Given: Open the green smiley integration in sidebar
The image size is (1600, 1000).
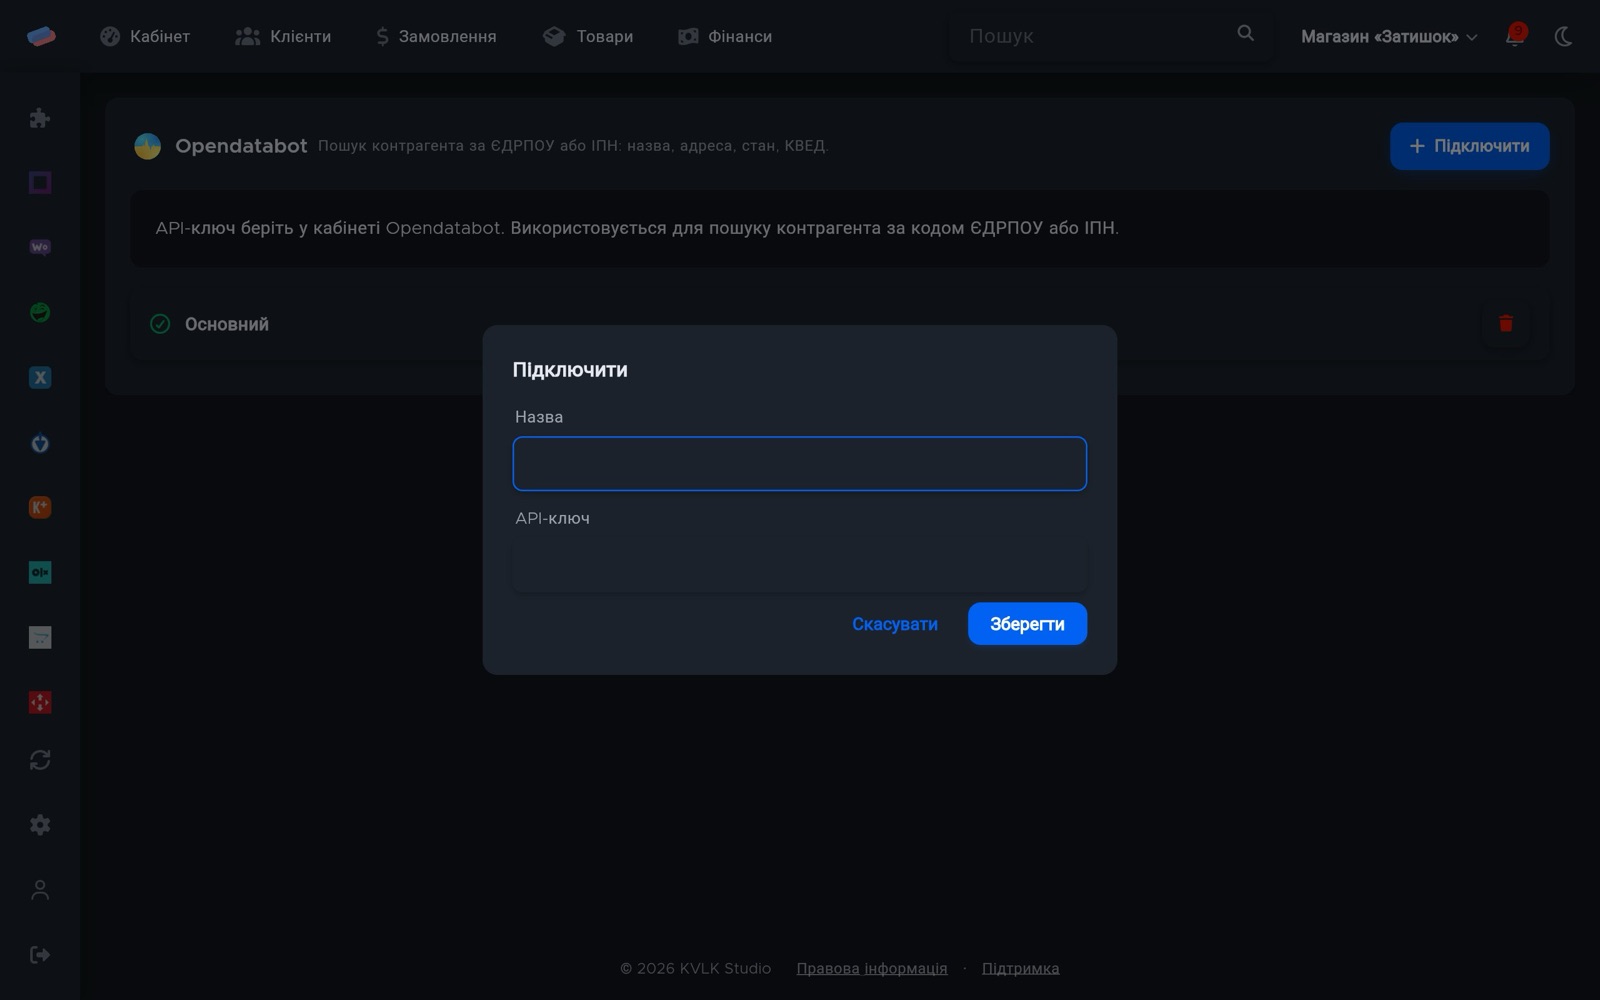Looking at the screenshot, I should (x=40, y=312).
